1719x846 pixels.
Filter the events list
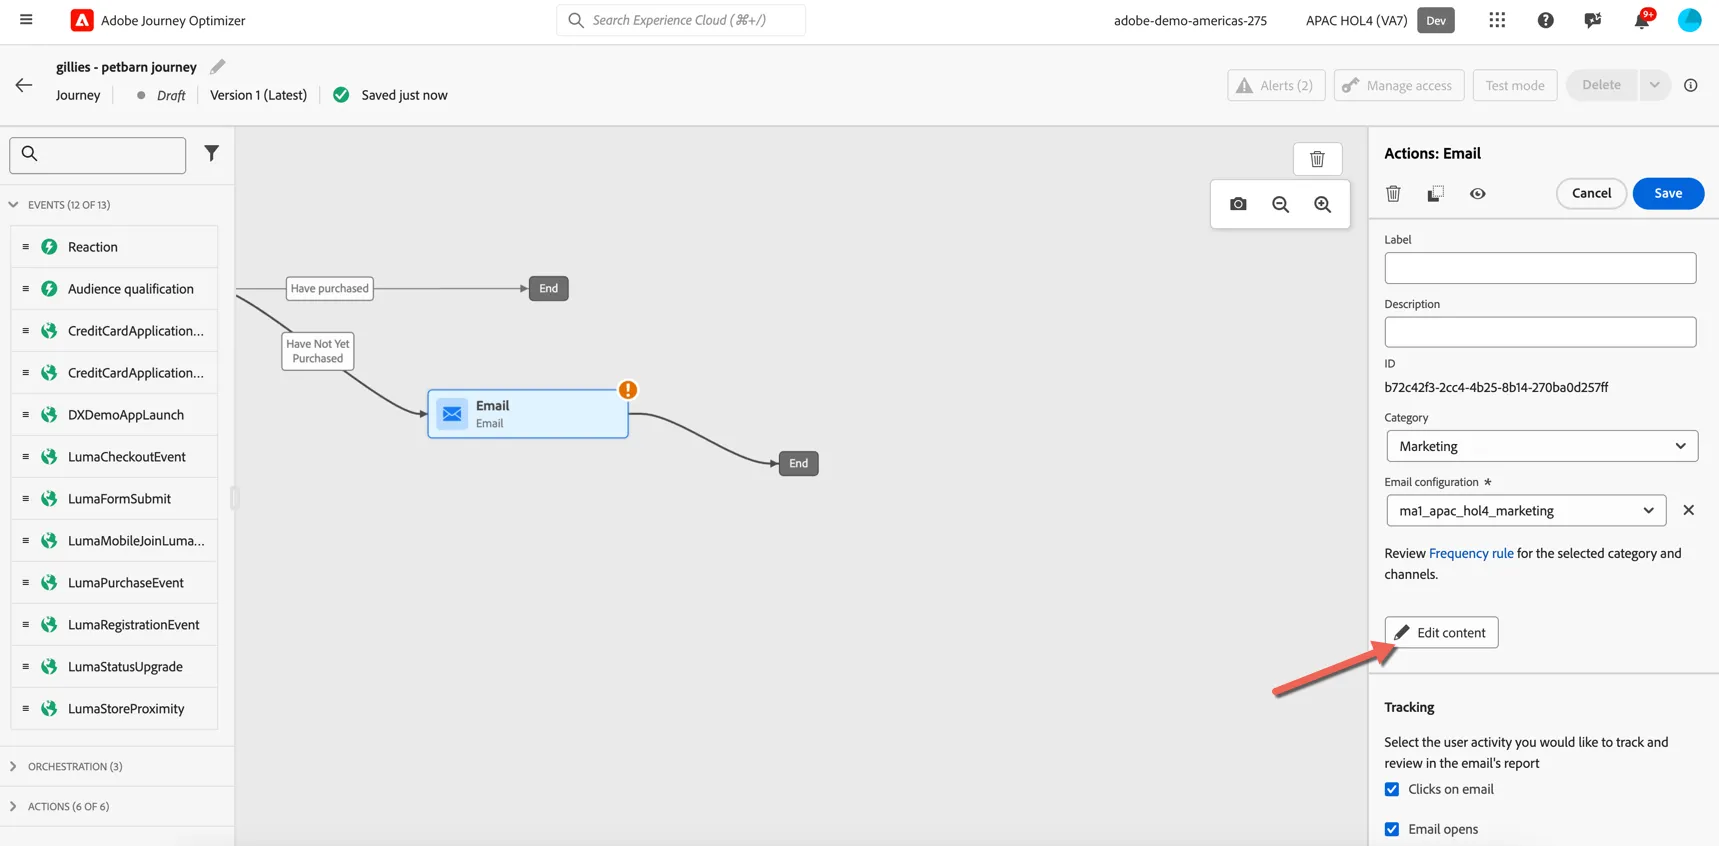211,153
